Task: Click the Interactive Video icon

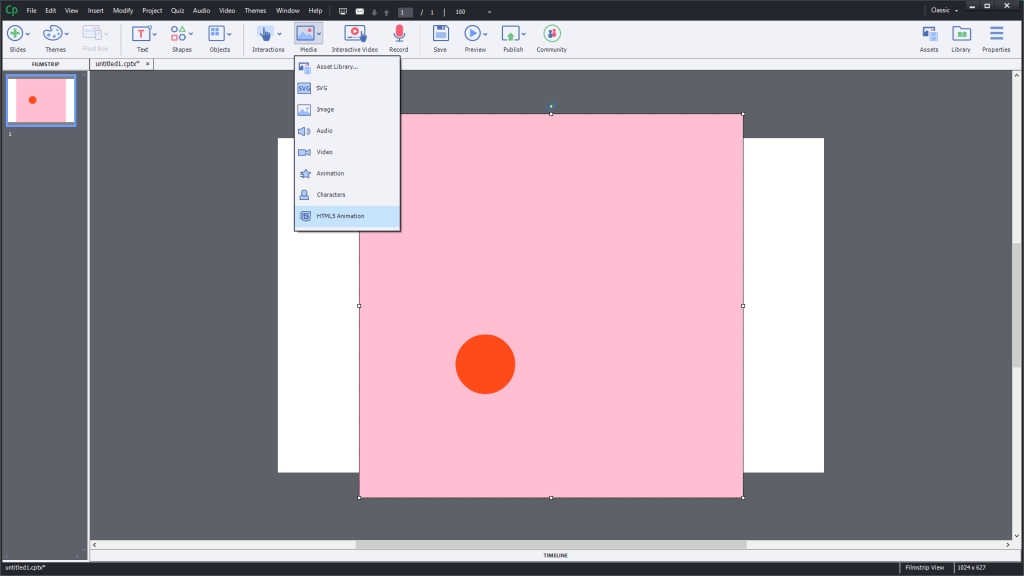Action: coord(354,34)
